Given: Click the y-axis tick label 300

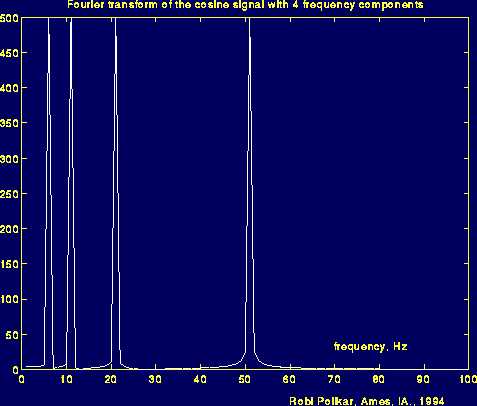Looking at the screenshot, I should click(9, 159).
